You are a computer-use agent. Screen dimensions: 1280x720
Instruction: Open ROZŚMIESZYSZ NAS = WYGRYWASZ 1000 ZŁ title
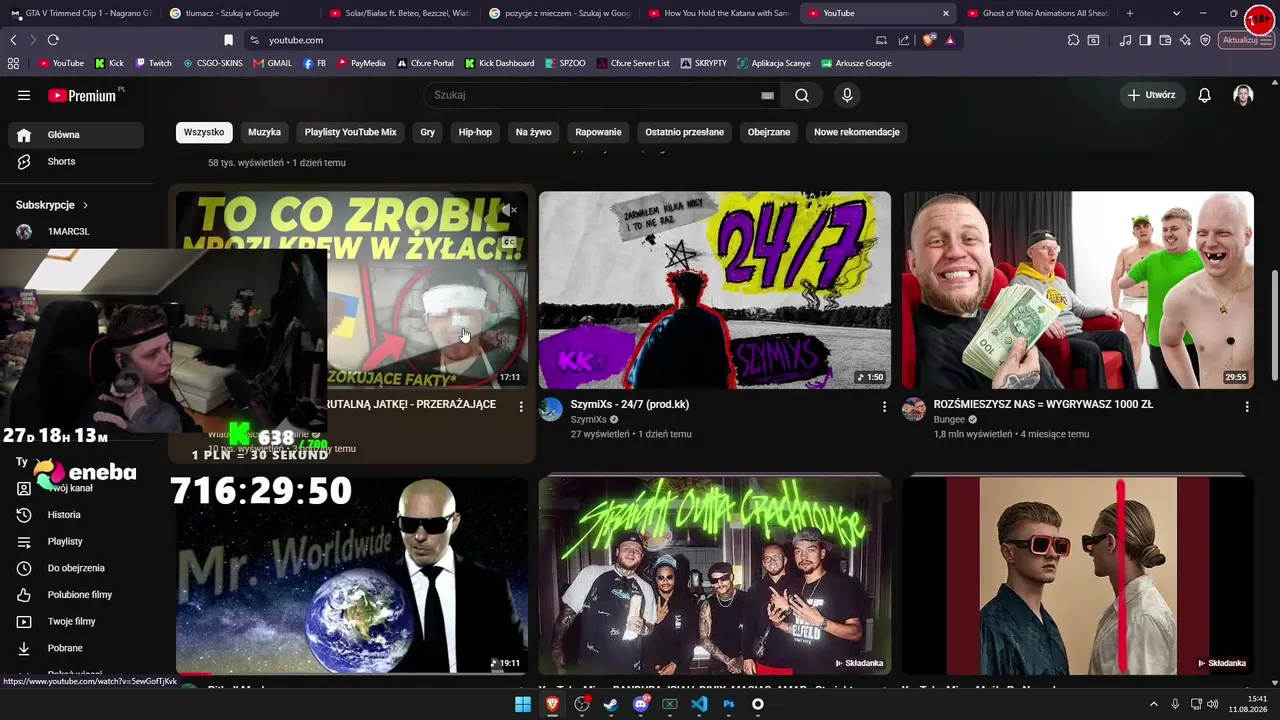click(x=1043, y=404)
